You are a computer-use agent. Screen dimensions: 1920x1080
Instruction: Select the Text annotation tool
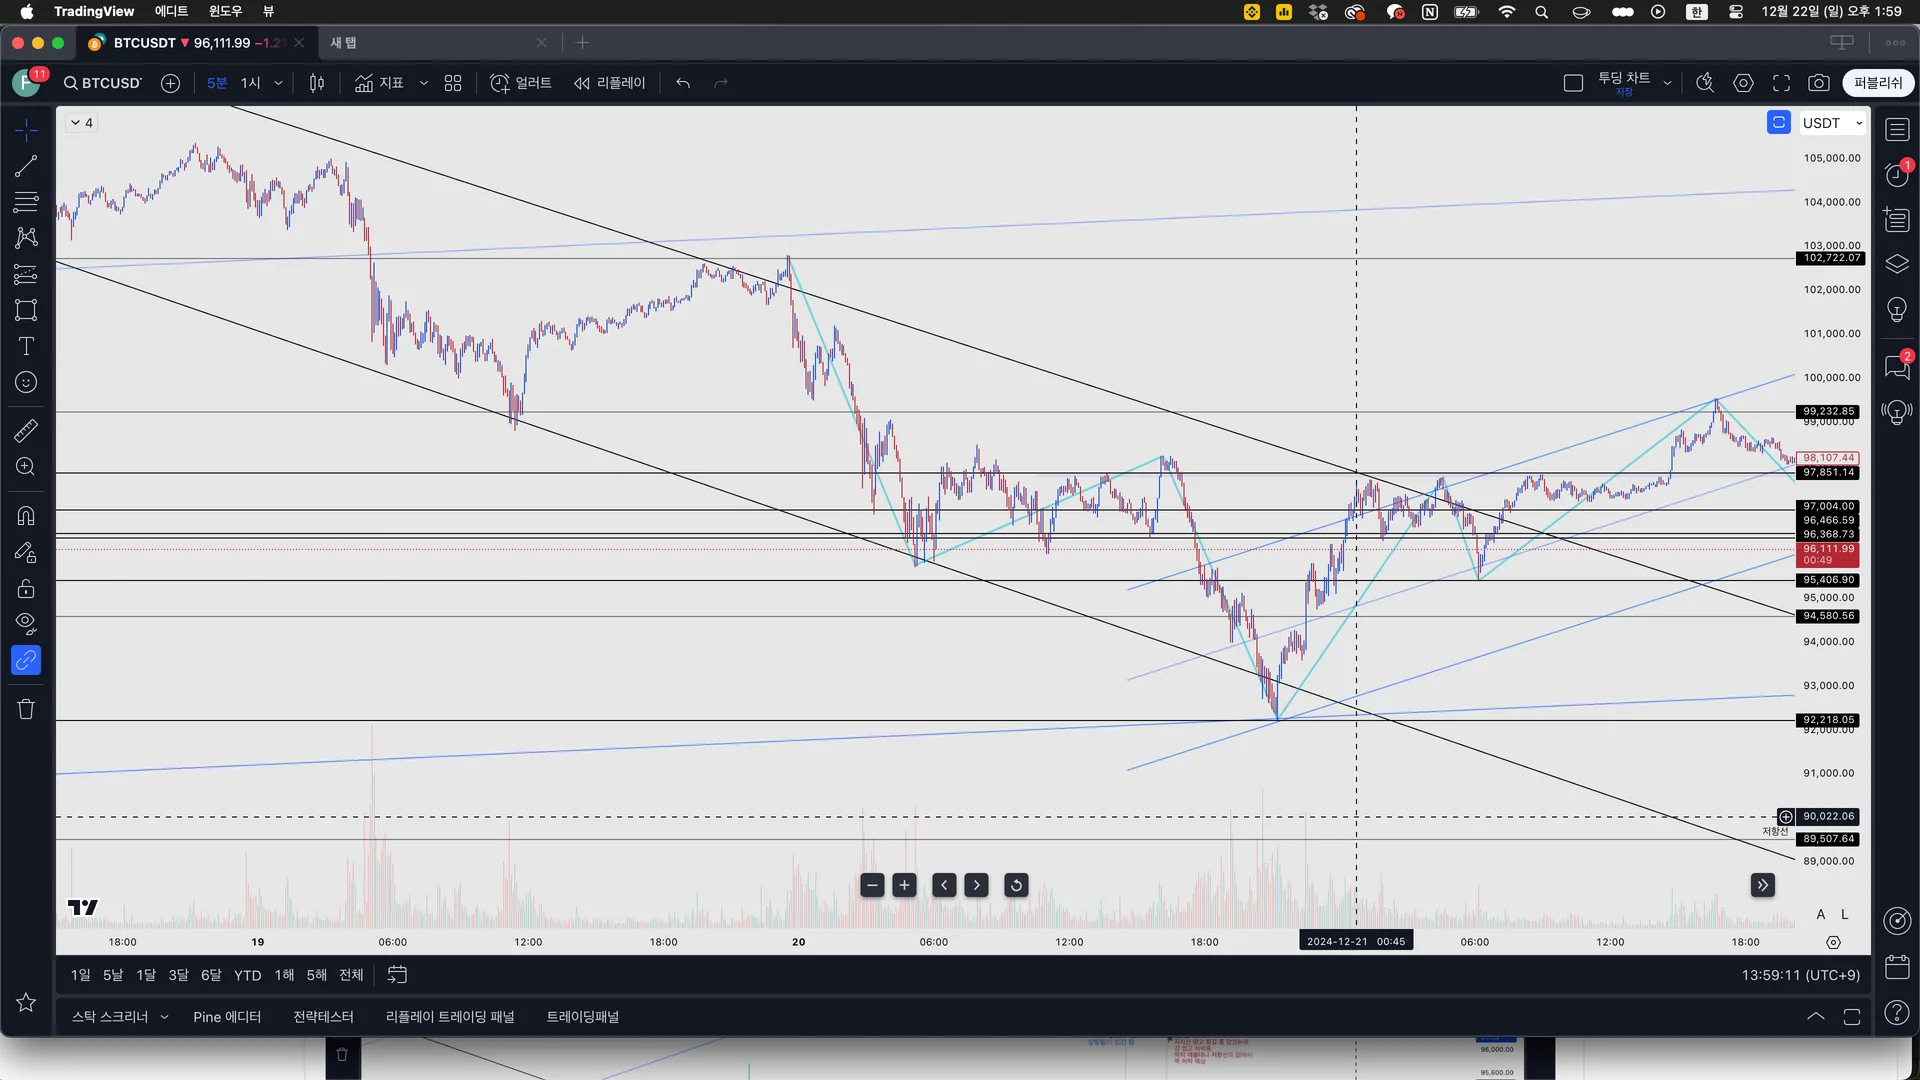tap(26, 346)
